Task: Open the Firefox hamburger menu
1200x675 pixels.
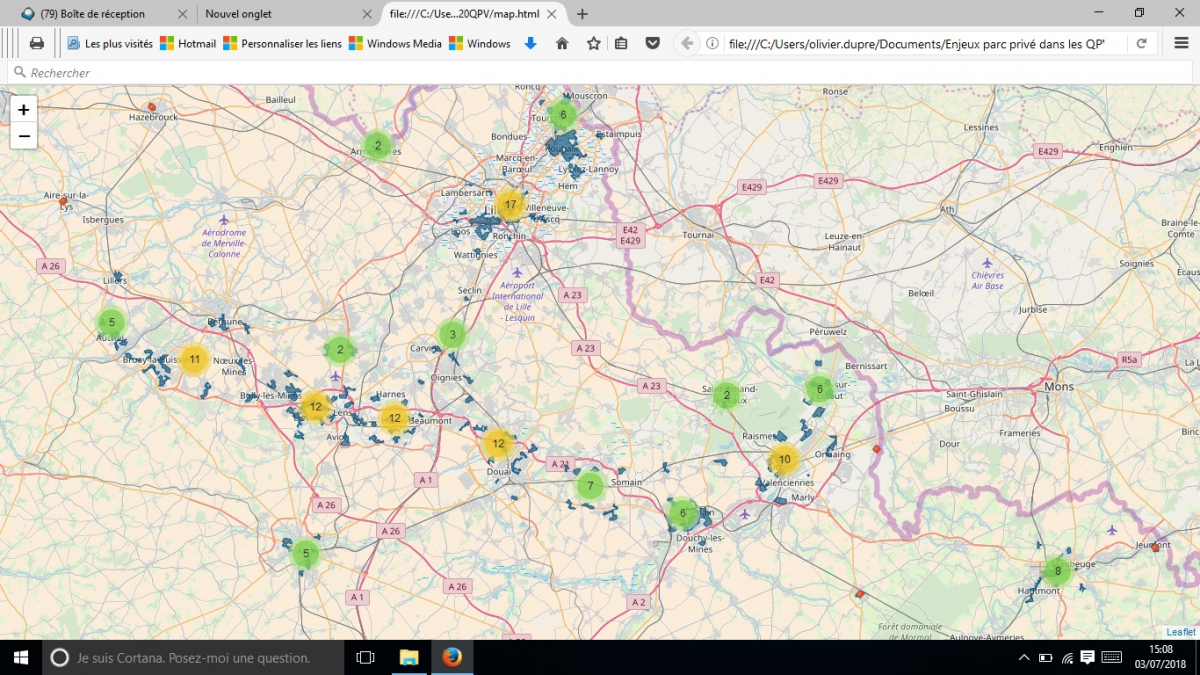Action: (x=1181, y=43)
